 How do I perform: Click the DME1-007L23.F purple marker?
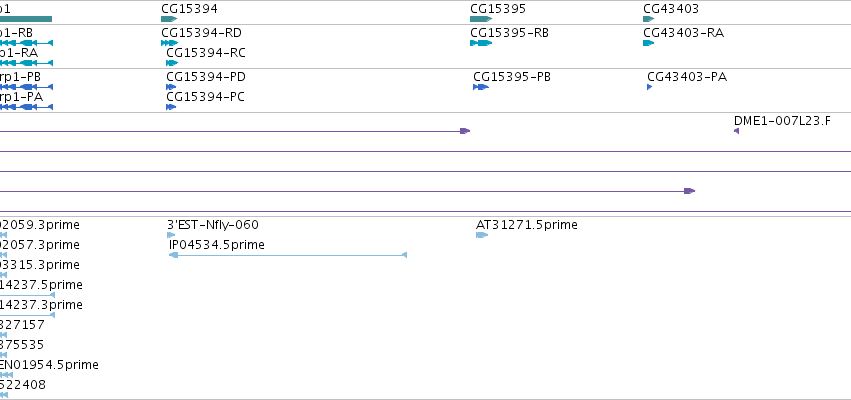(736, 131)
